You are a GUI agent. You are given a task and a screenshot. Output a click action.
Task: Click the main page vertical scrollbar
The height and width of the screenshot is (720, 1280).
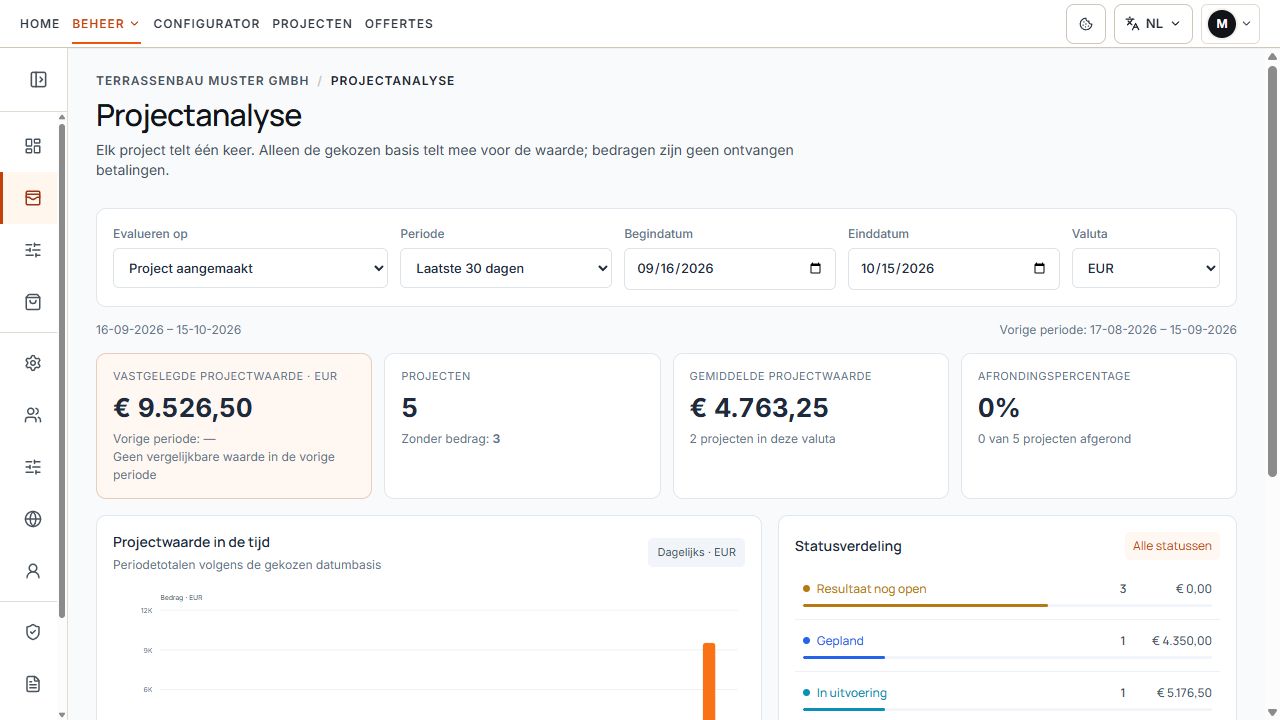click(x=1272, y=270)
